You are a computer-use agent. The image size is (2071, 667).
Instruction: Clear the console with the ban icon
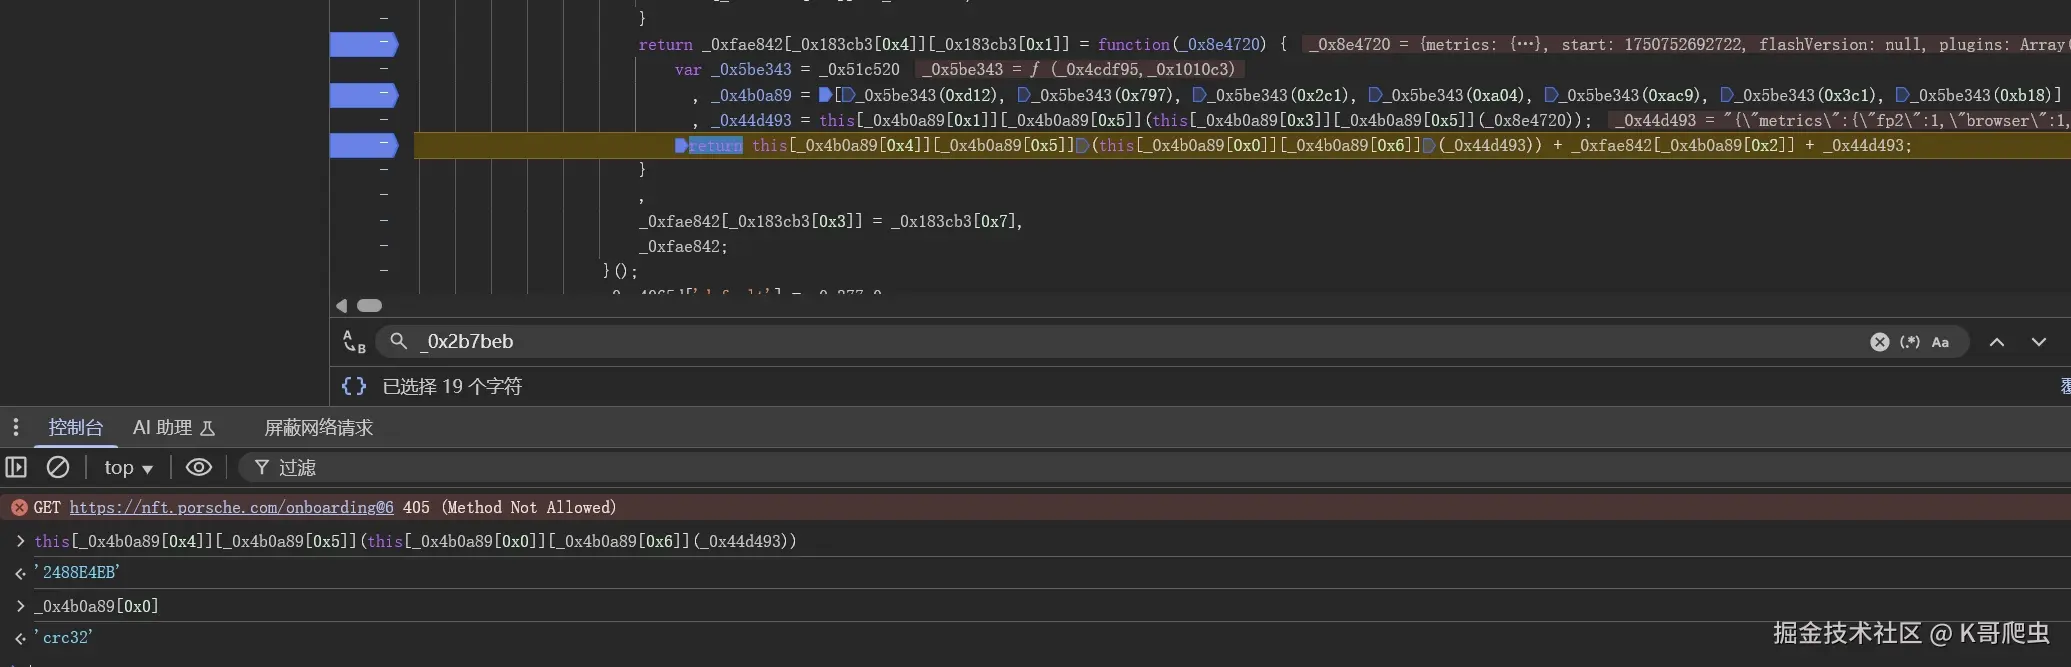coord(58,467)
